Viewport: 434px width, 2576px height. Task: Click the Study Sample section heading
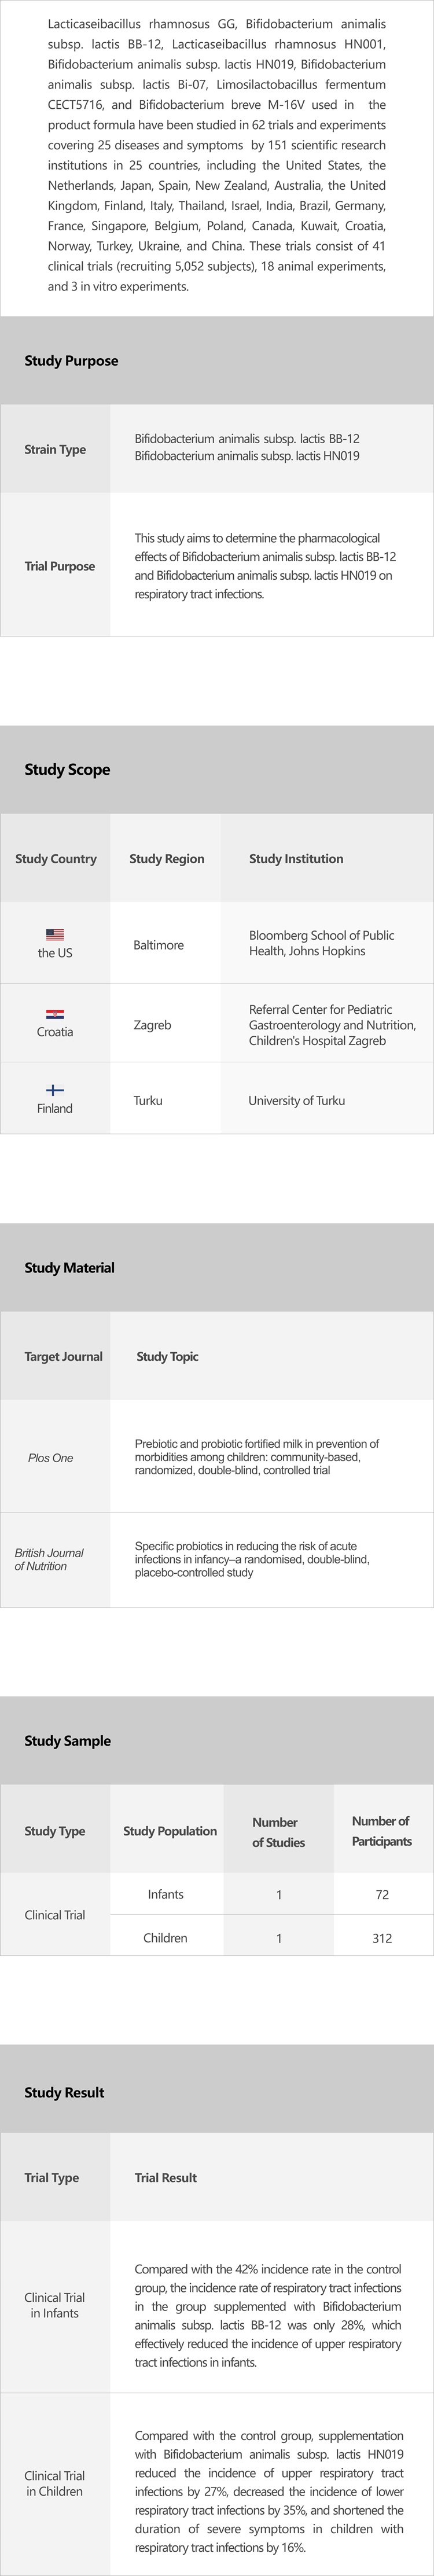67,1740
